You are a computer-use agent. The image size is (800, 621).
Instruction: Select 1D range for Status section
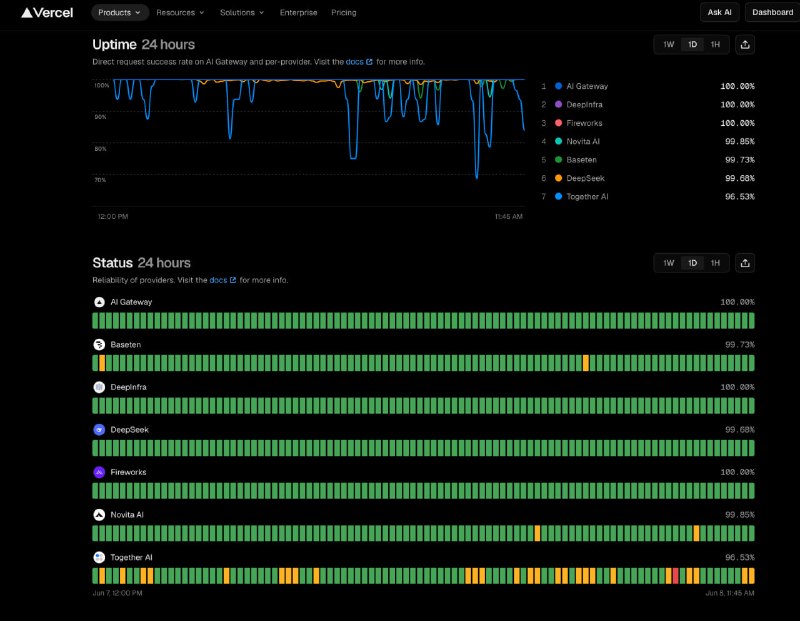pyautogui.click(x=692, y=263)
